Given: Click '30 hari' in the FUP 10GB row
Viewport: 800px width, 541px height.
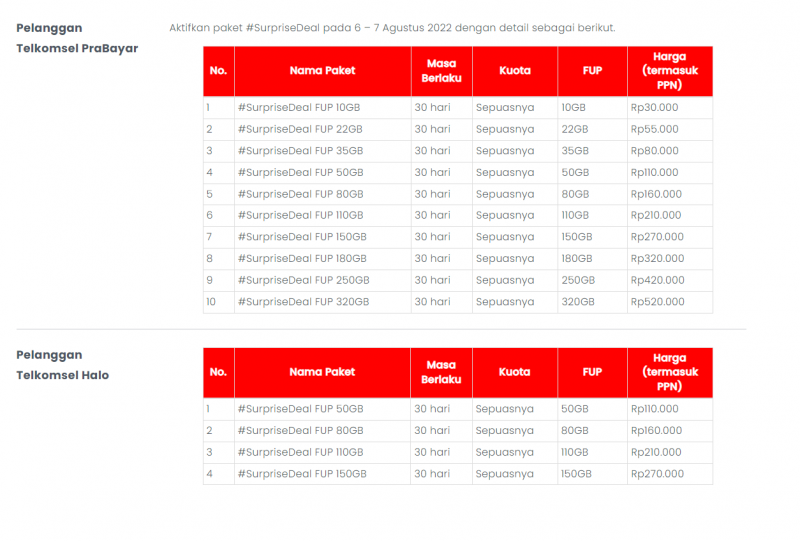Looking at the screenshot, I should pos(433,108).
